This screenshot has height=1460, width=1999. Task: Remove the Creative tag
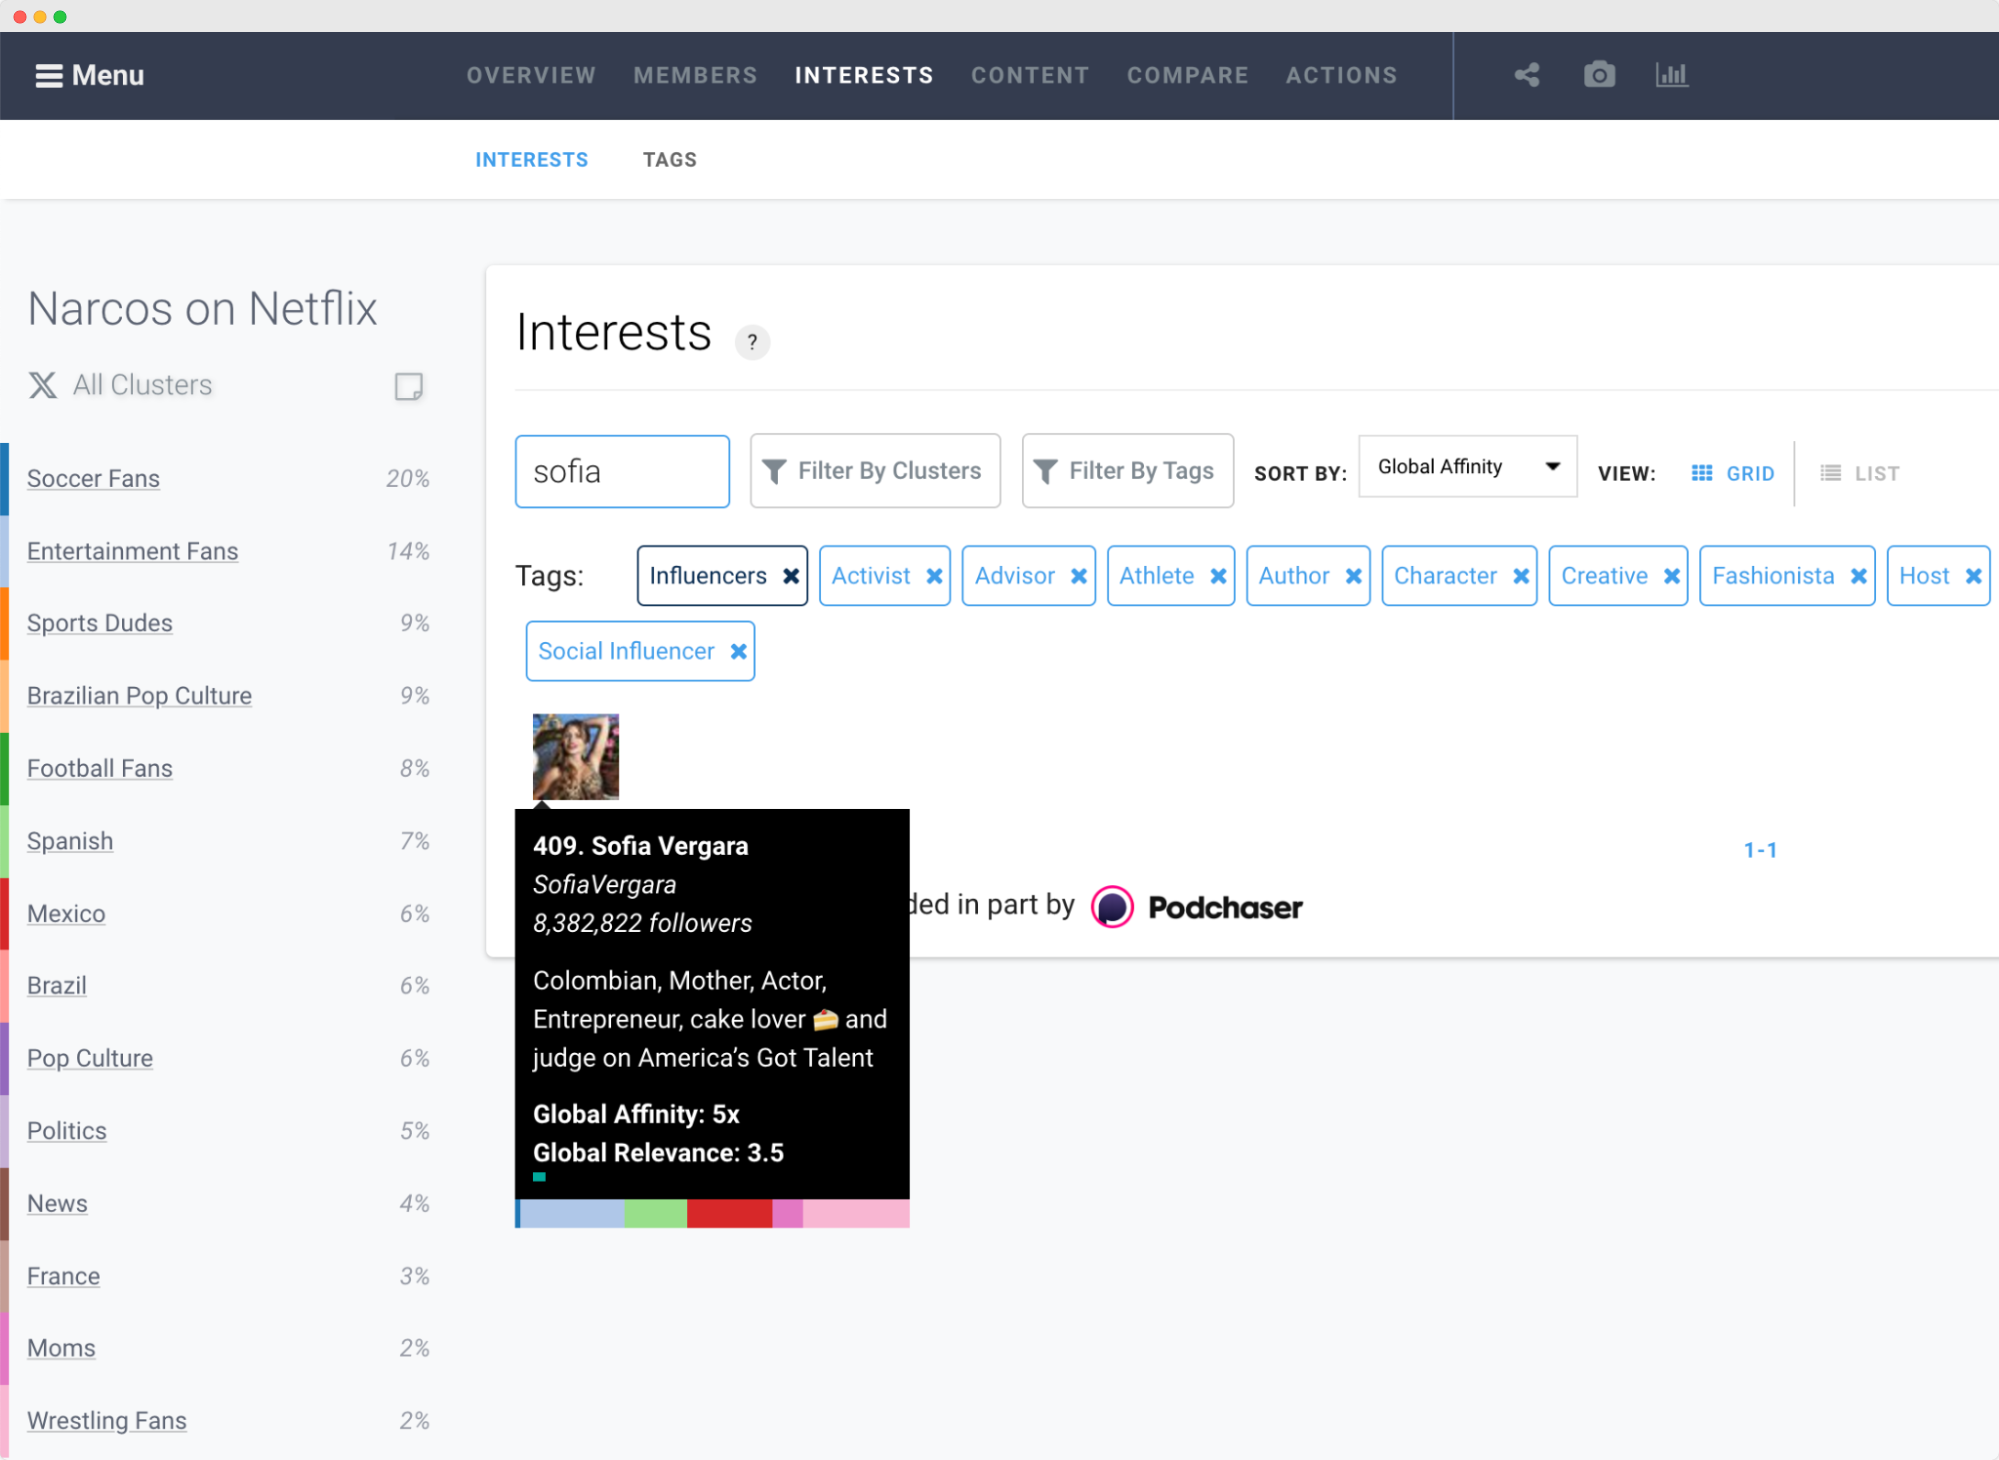pos(1671,576)
